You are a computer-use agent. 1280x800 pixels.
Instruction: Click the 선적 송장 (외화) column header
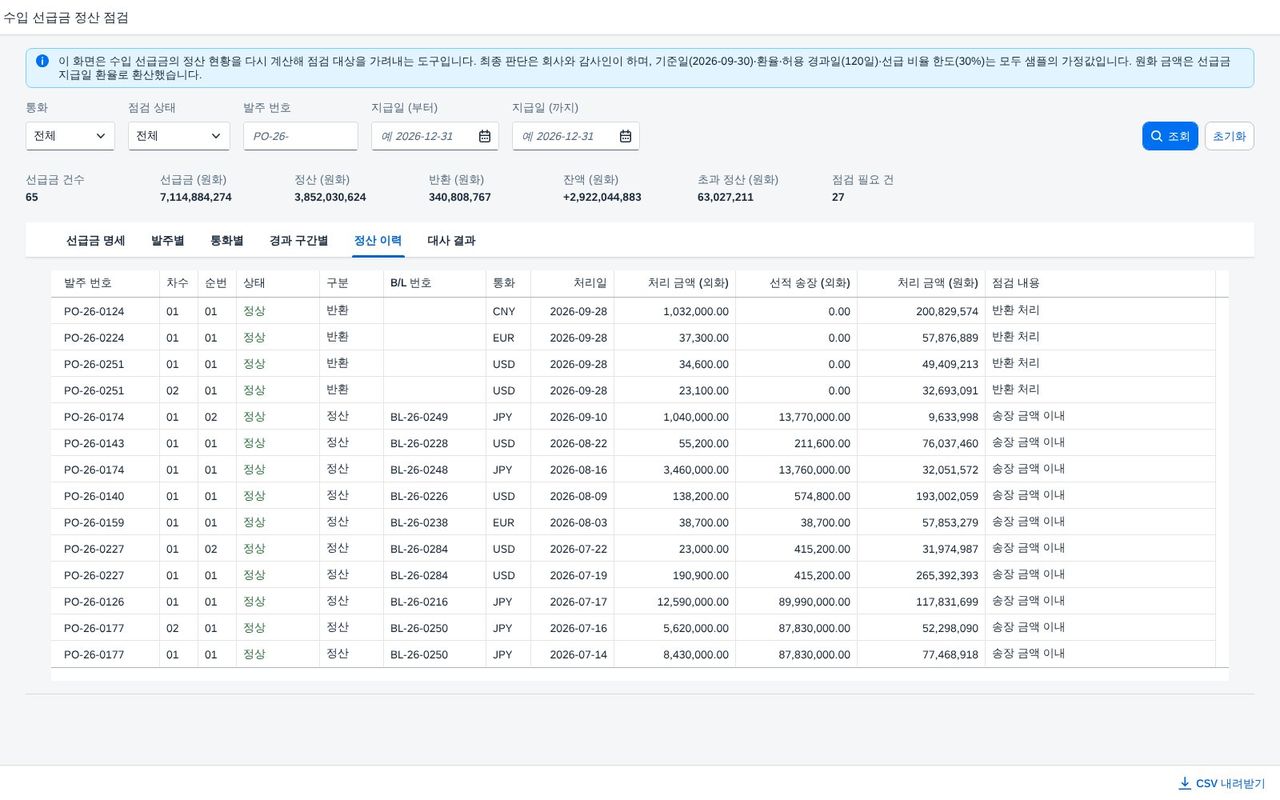pyautogui.click(x=796, y=283)
